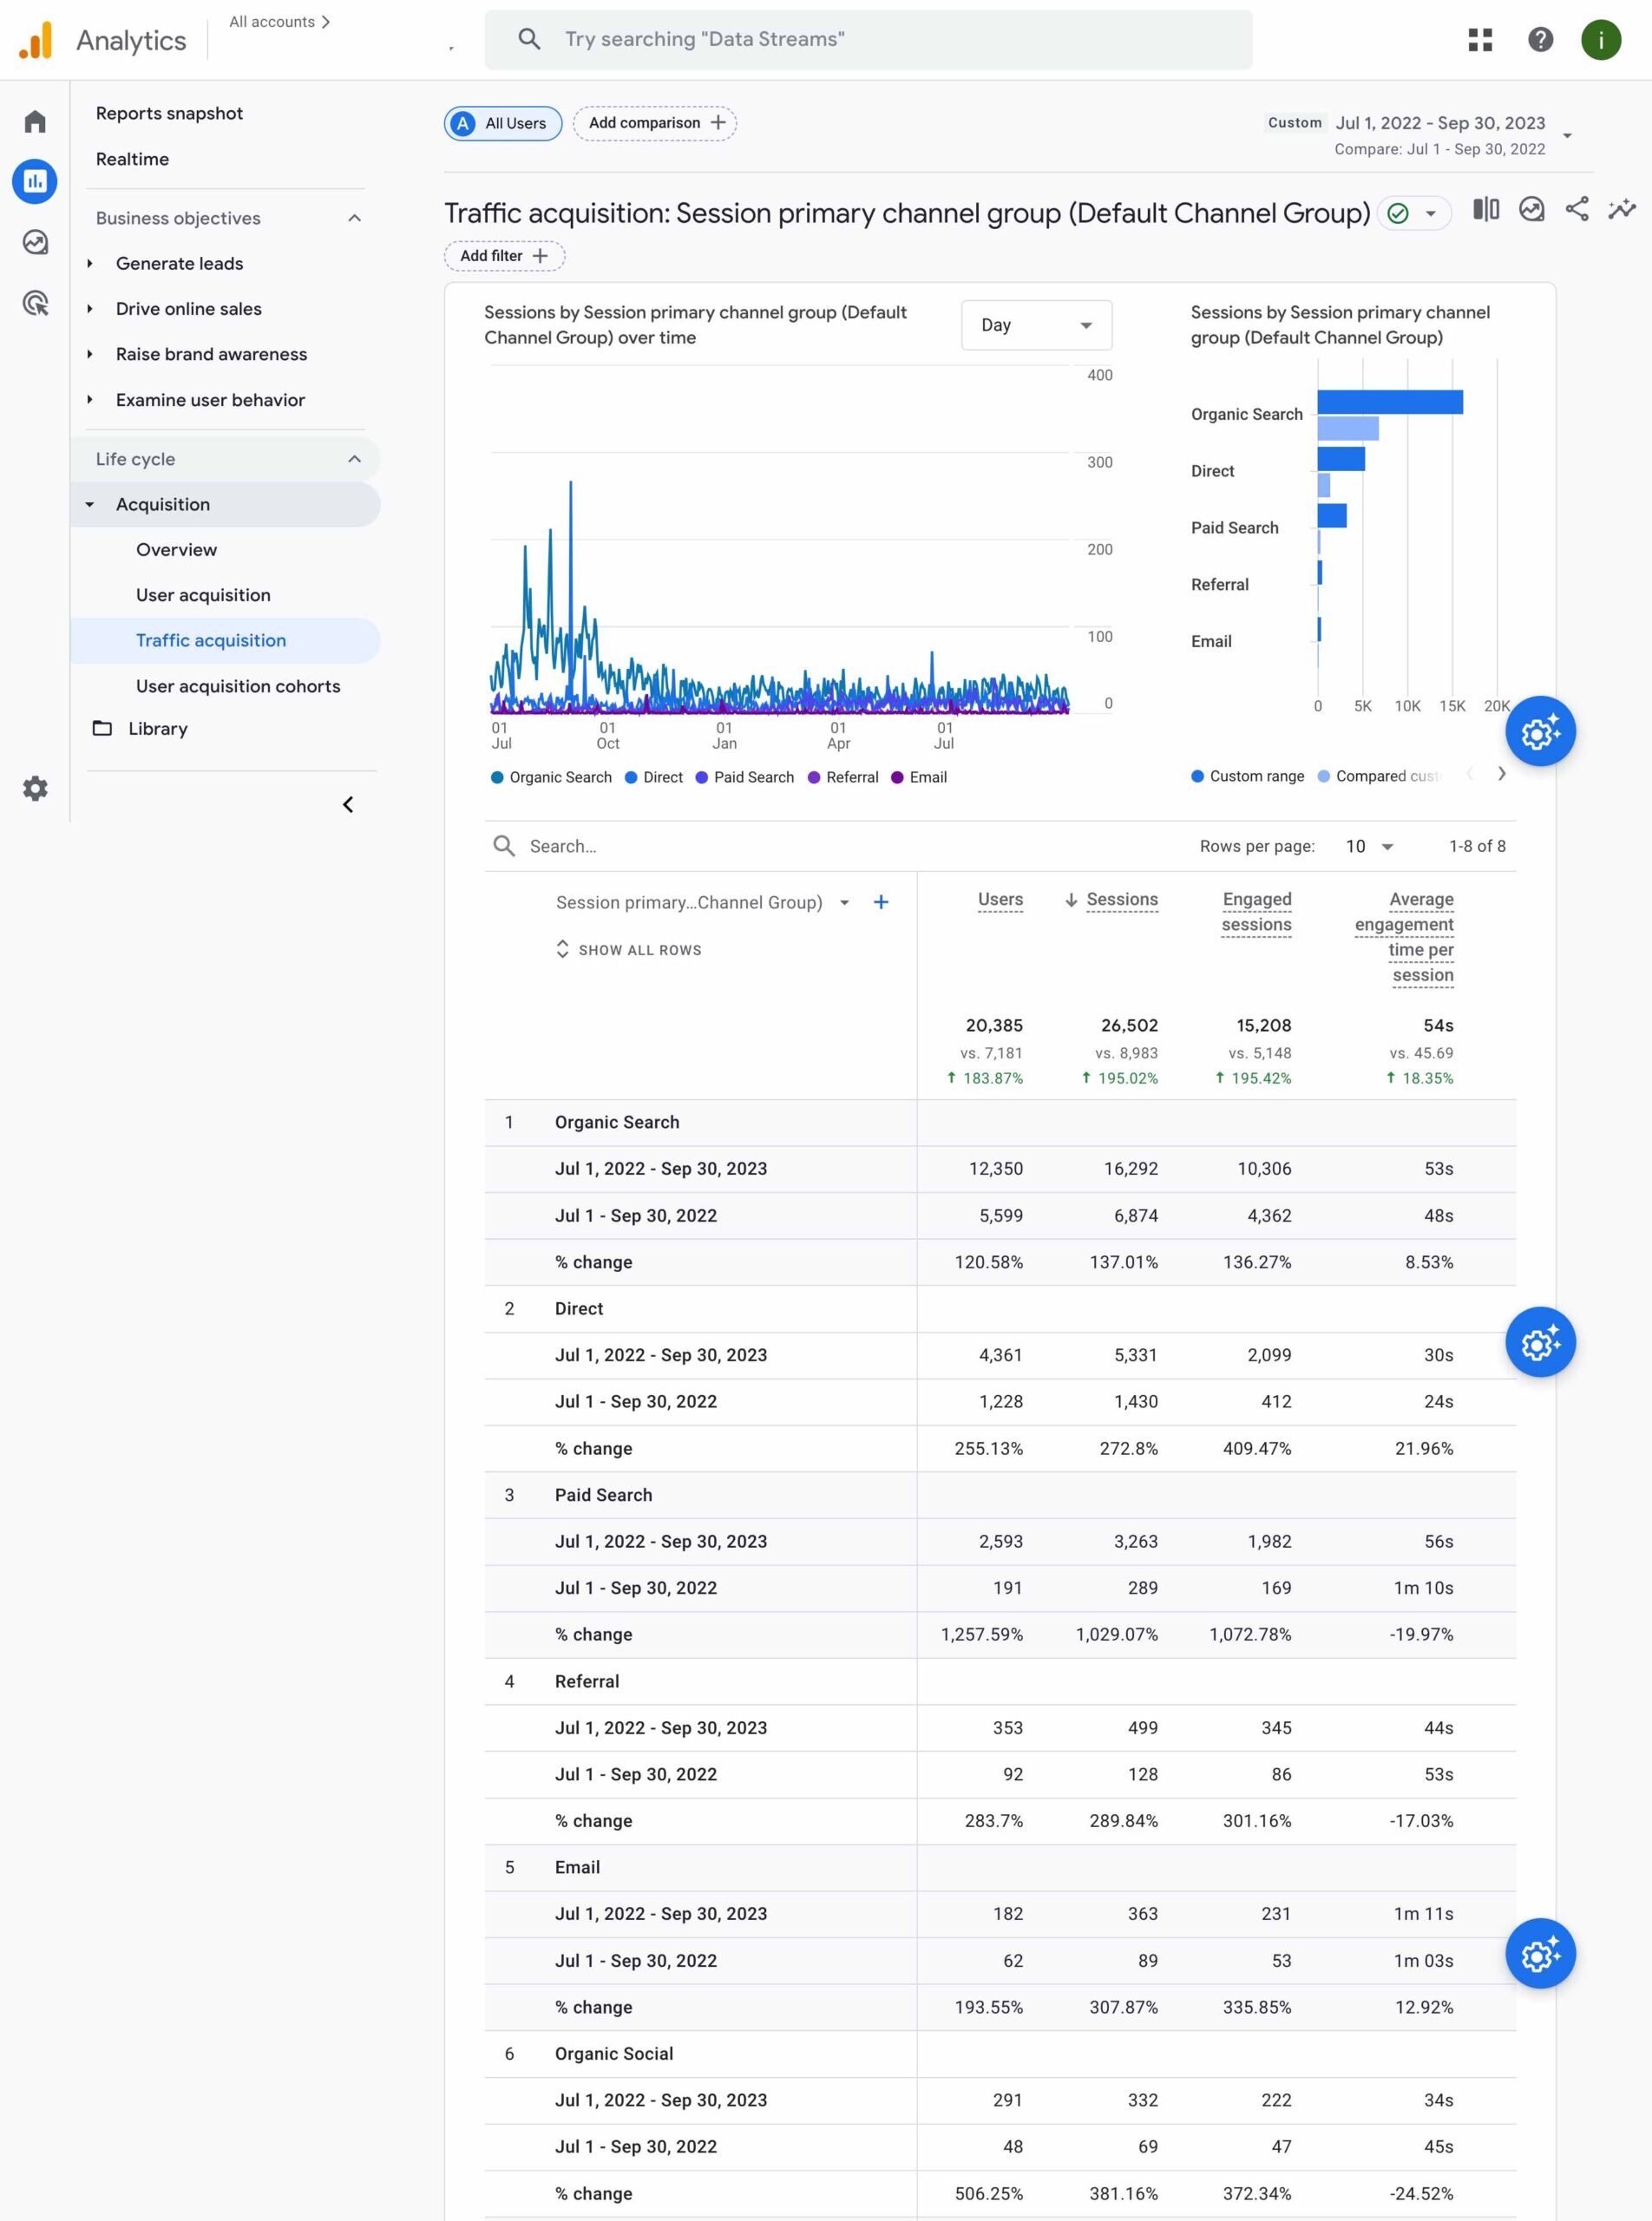Click the table Search field
1652x2221 pixels.
700,846
